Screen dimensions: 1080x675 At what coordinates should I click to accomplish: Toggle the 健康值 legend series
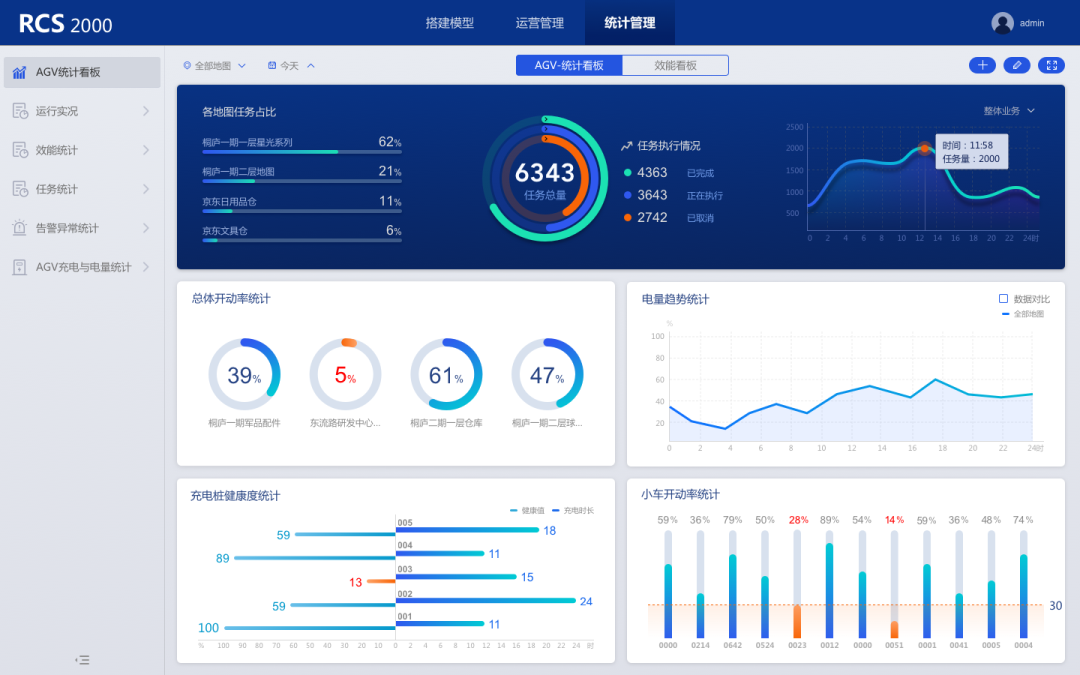[x=527, y=510]
